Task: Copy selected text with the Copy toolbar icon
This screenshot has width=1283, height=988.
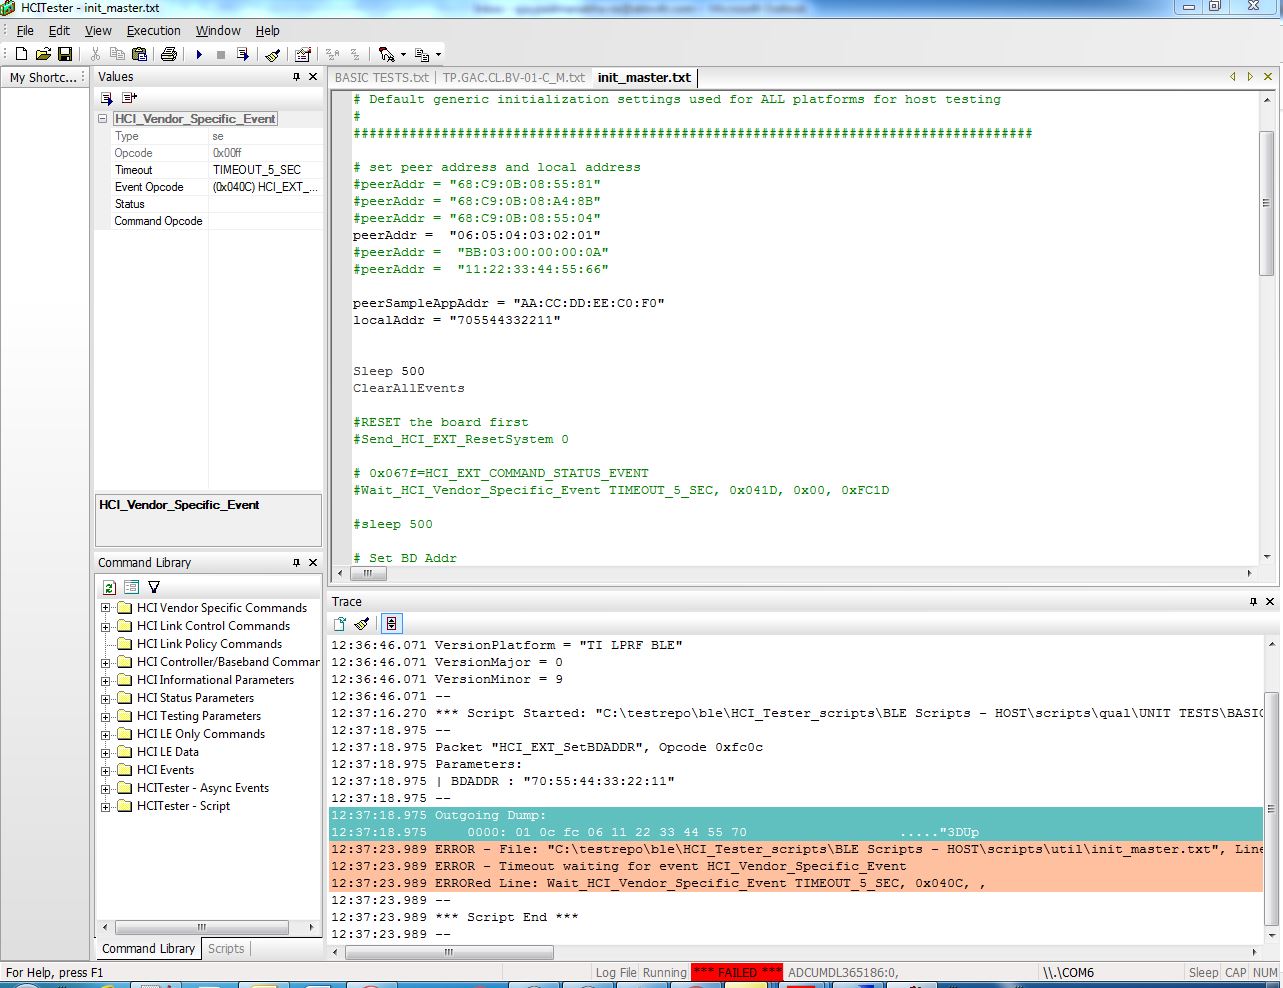Action: point(119,53)
